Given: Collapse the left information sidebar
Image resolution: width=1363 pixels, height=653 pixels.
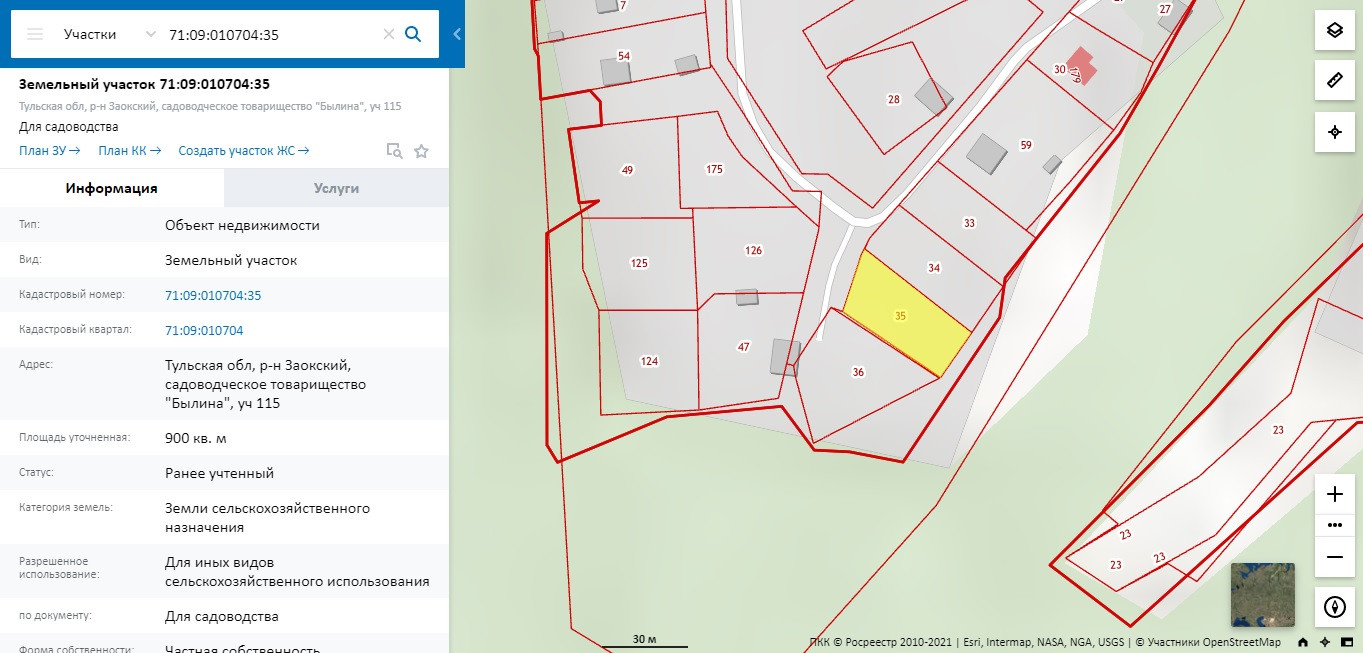Looking at the screenshot, I should 457,34.
